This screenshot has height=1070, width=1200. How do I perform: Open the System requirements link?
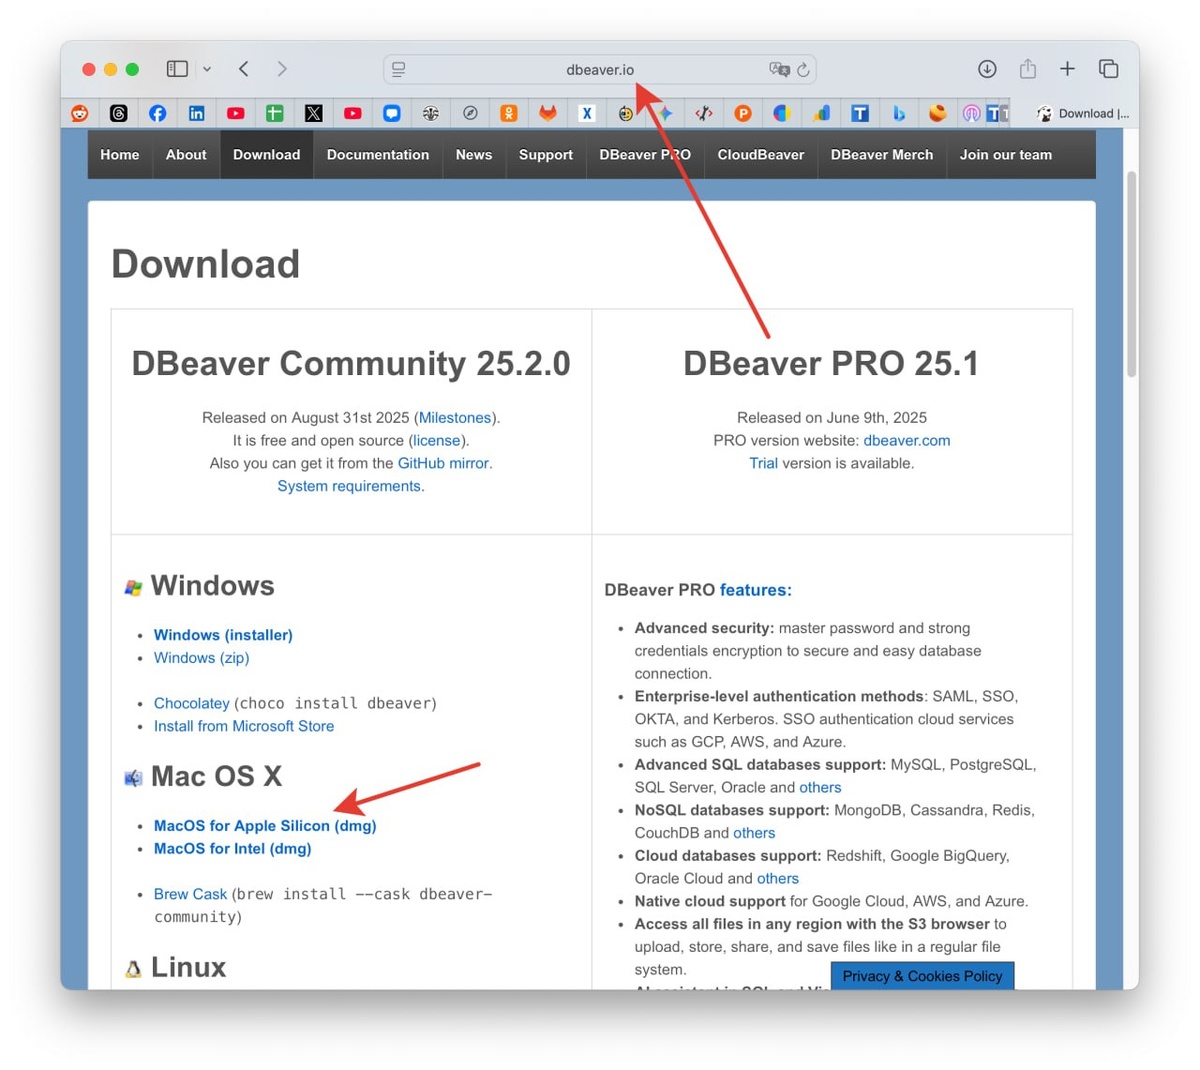click(351, 486)
